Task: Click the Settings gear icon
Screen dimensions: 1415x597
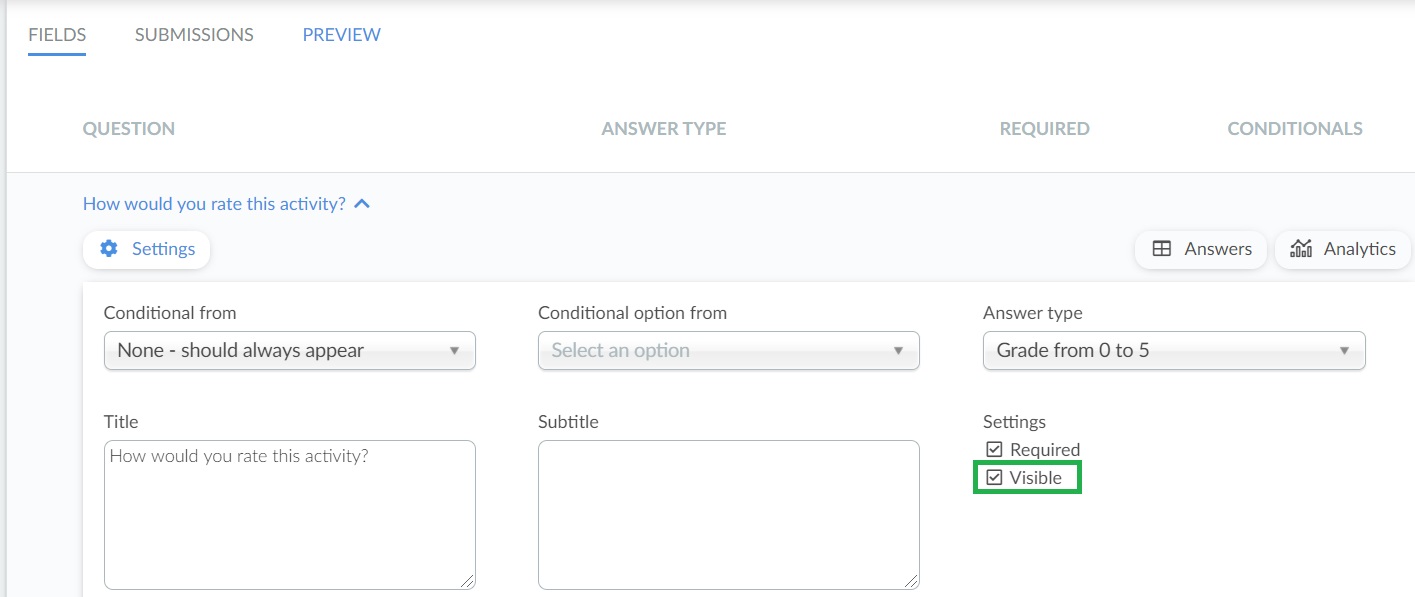Action: pos(109,249)
